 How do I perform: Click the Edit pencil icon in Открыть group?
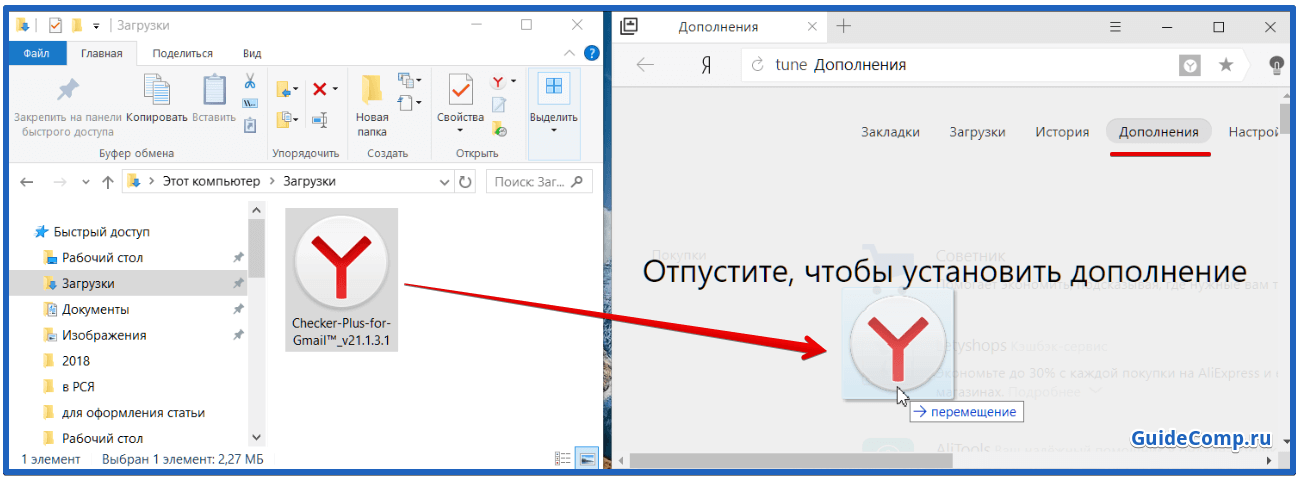coord(499,104)
